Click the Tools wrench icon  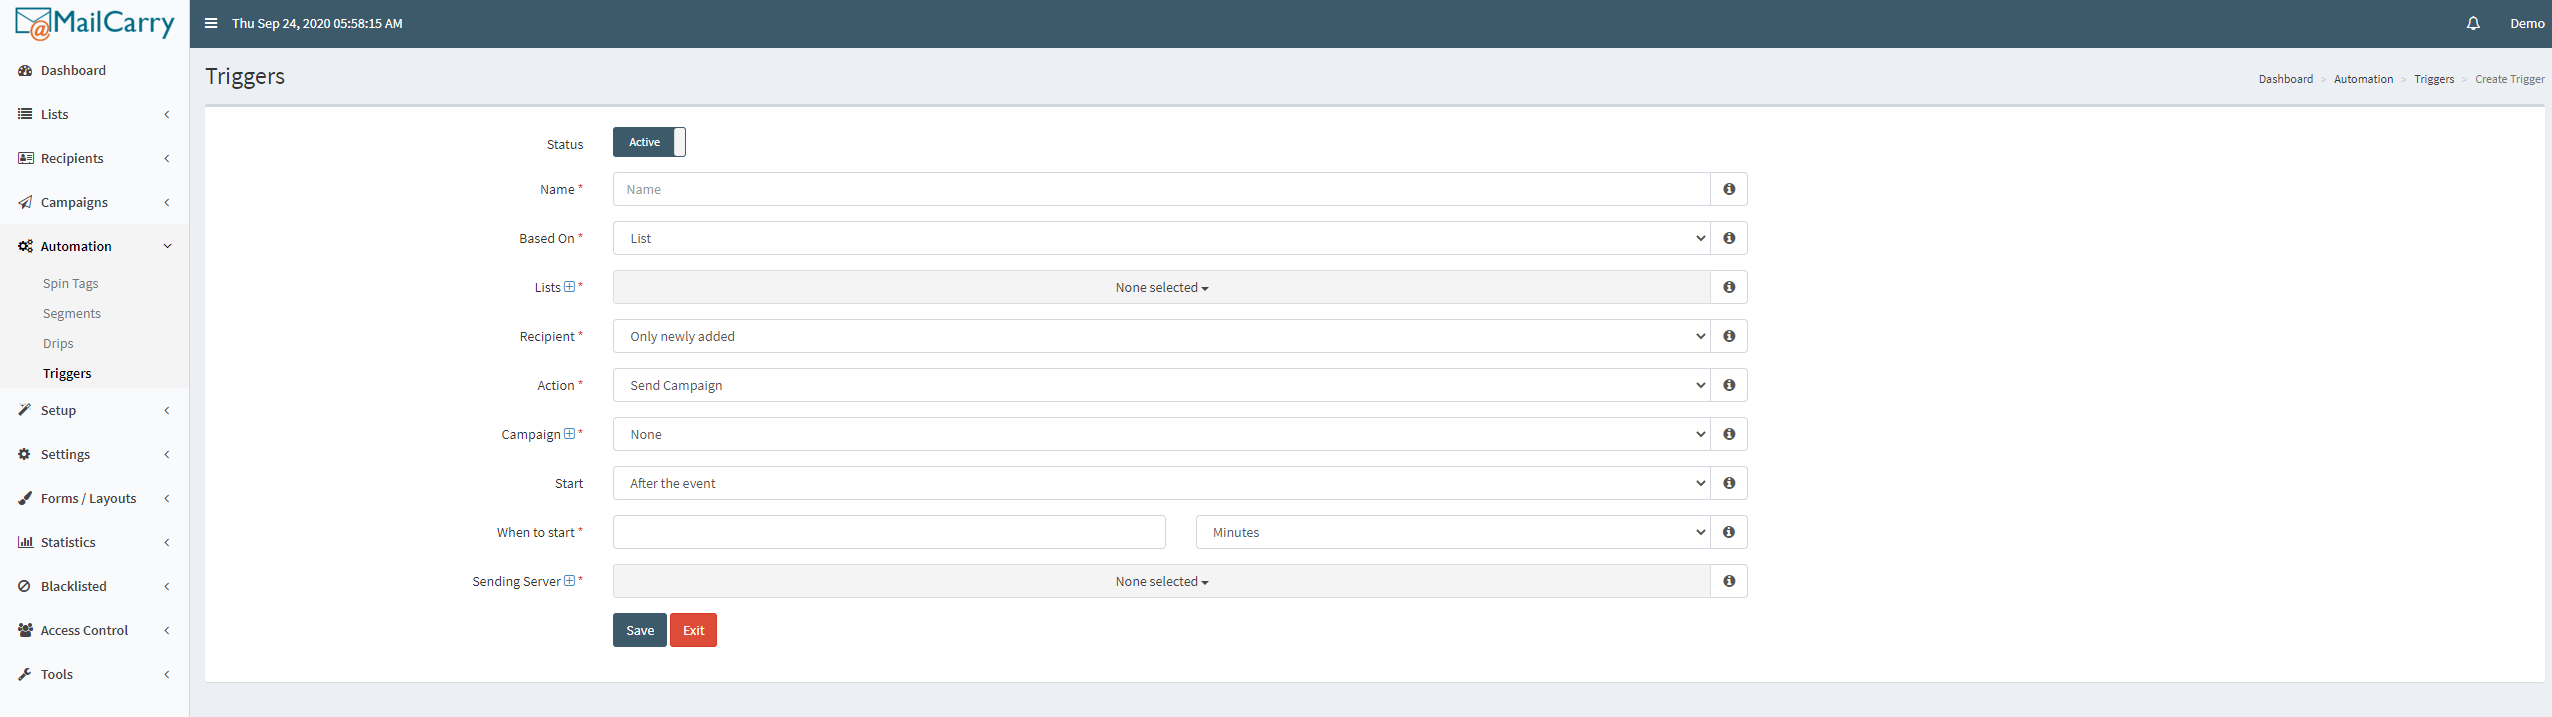coord(25,674)
